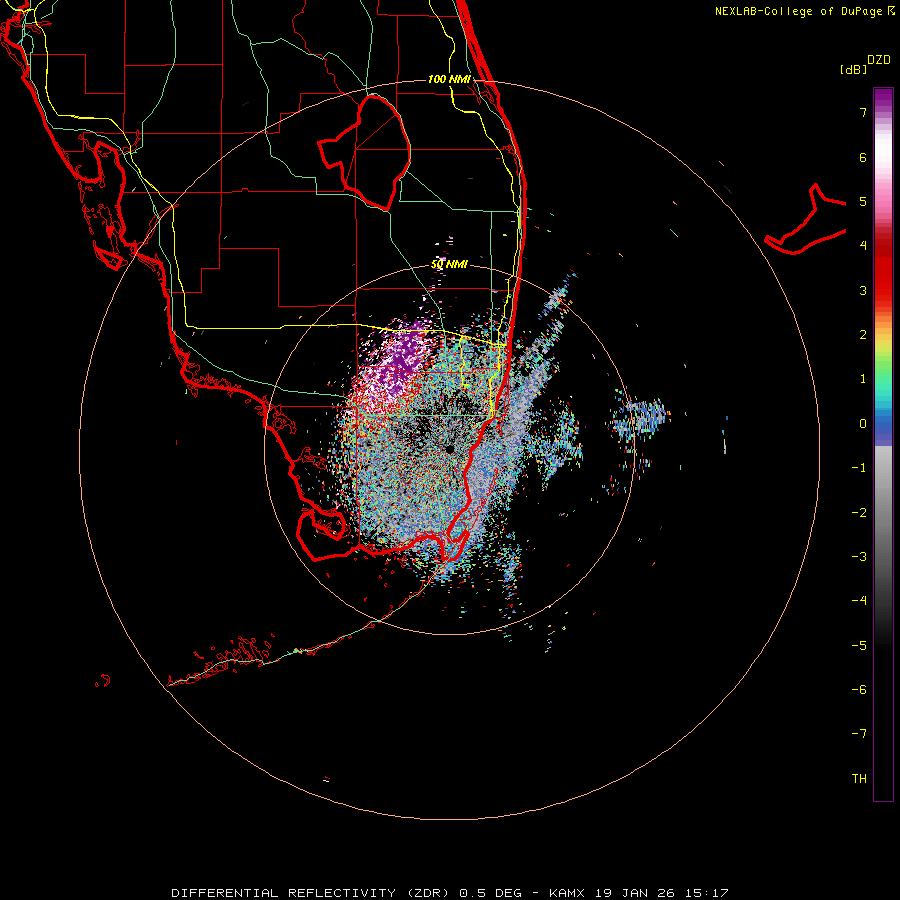Click the -4 value on the color scale
This screenshot has height=900, width=900.
pyautogui.click(x=859, y=600)
